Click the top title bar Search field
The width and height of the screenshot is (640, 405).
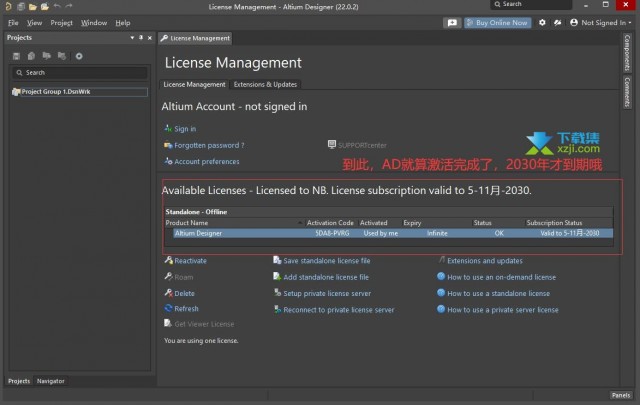tap(531, 4)
